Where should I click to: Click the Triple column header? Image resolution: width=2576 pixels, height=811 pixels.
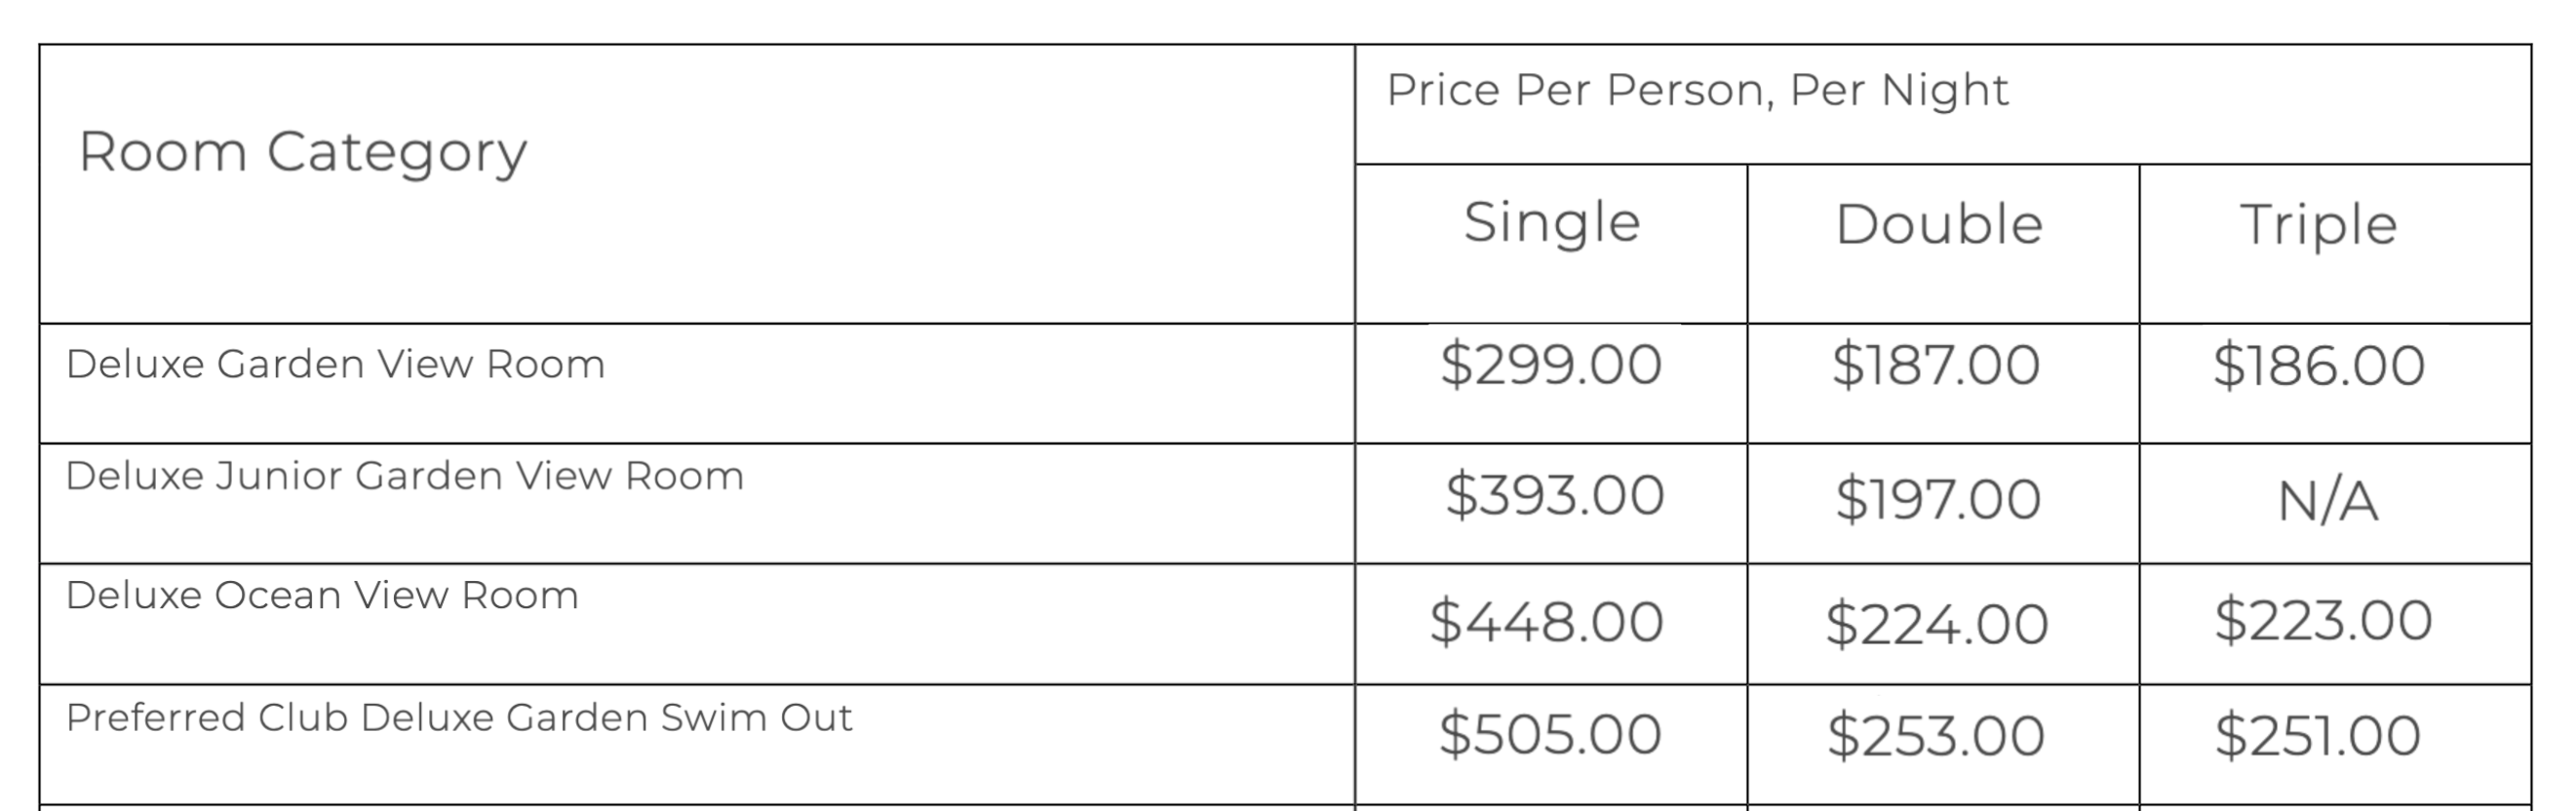(2335, 243)
